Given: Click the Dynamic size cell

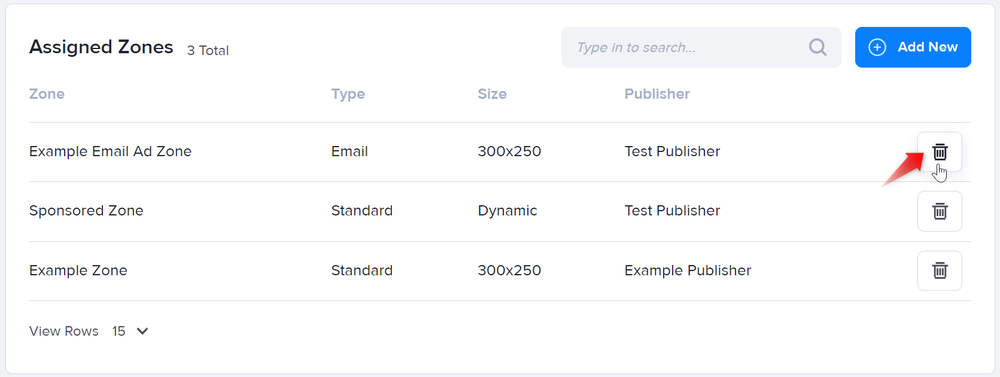Looking at the screenshot, I should (x=507, y=211).
